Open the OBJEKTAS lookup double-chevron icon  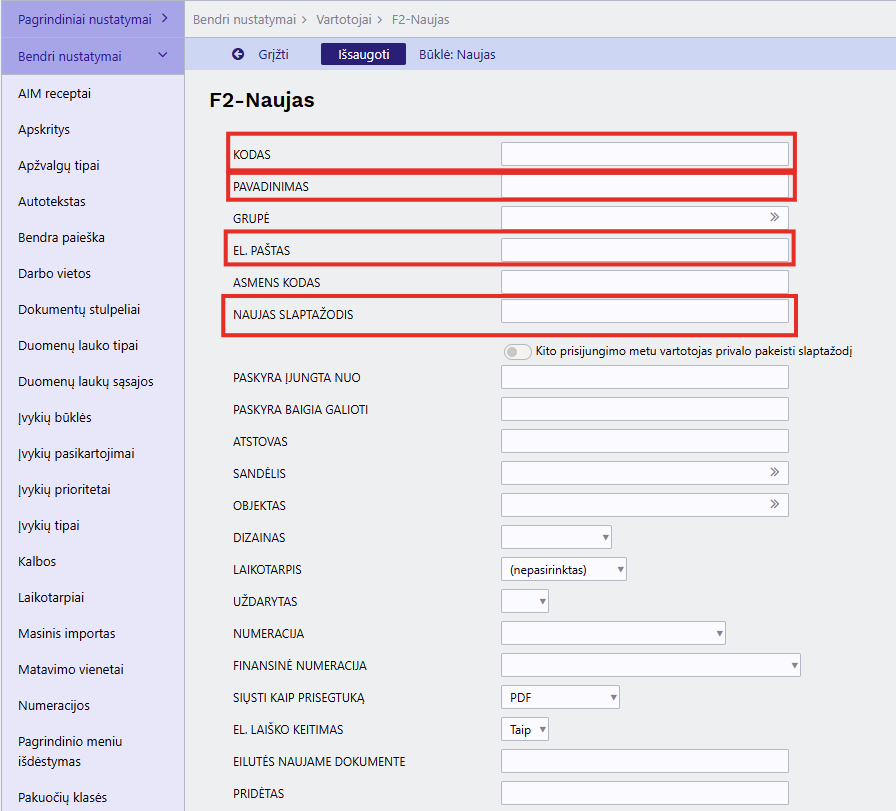[x=774, y=504]
